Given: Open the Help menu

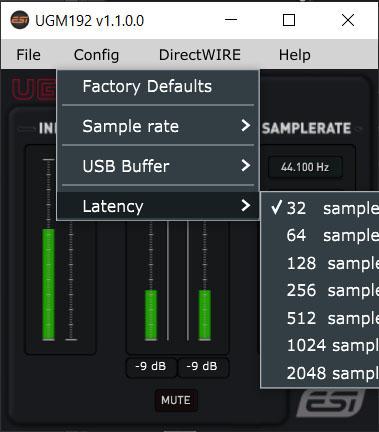Looking at the screenshot, I should coord(295,55).
